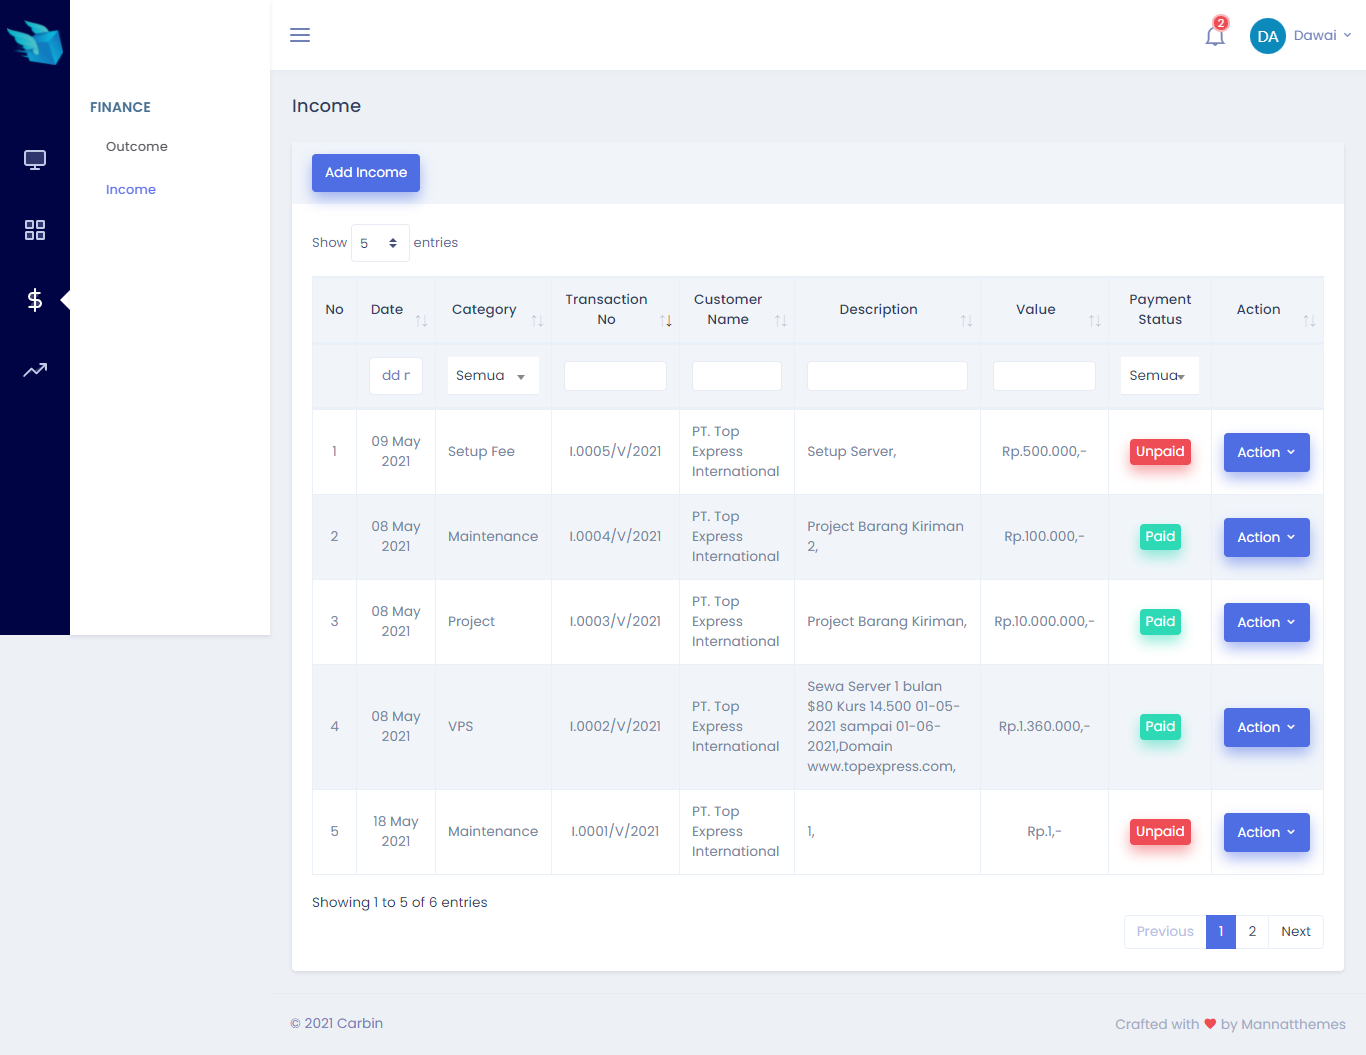Image resolution: width=1366 pixels, height=1055 pixels.
Task: Select the Income menu item
Action: (131, 190)
